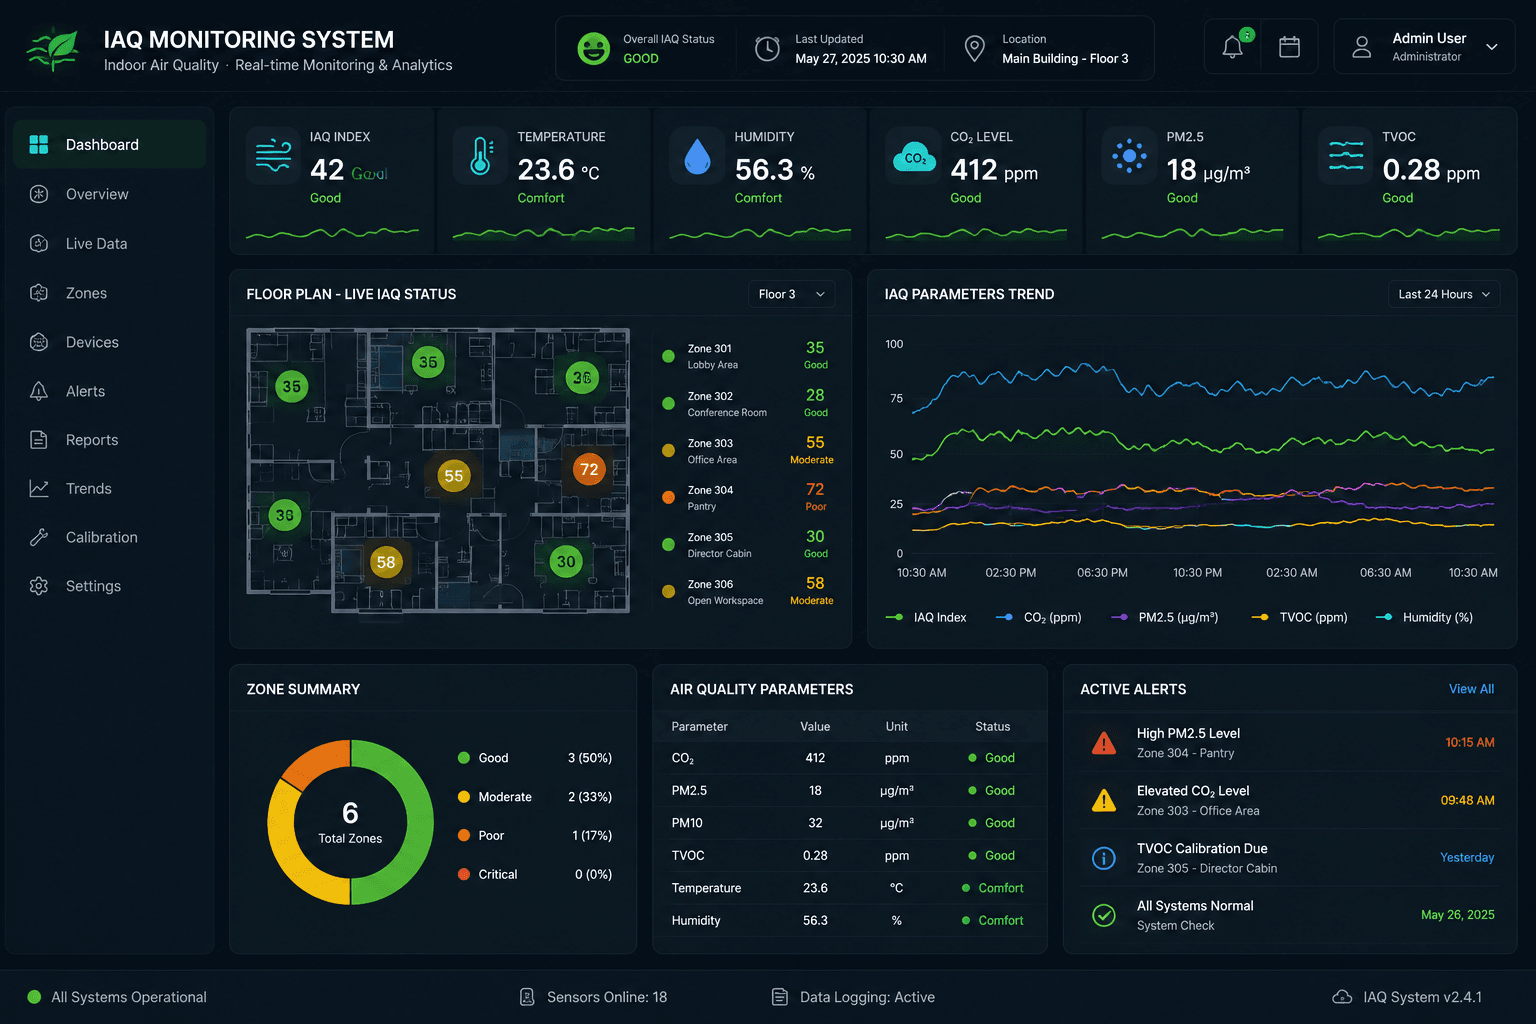
Task: Expand the Admin User menu chevron
Action: 1491,47
